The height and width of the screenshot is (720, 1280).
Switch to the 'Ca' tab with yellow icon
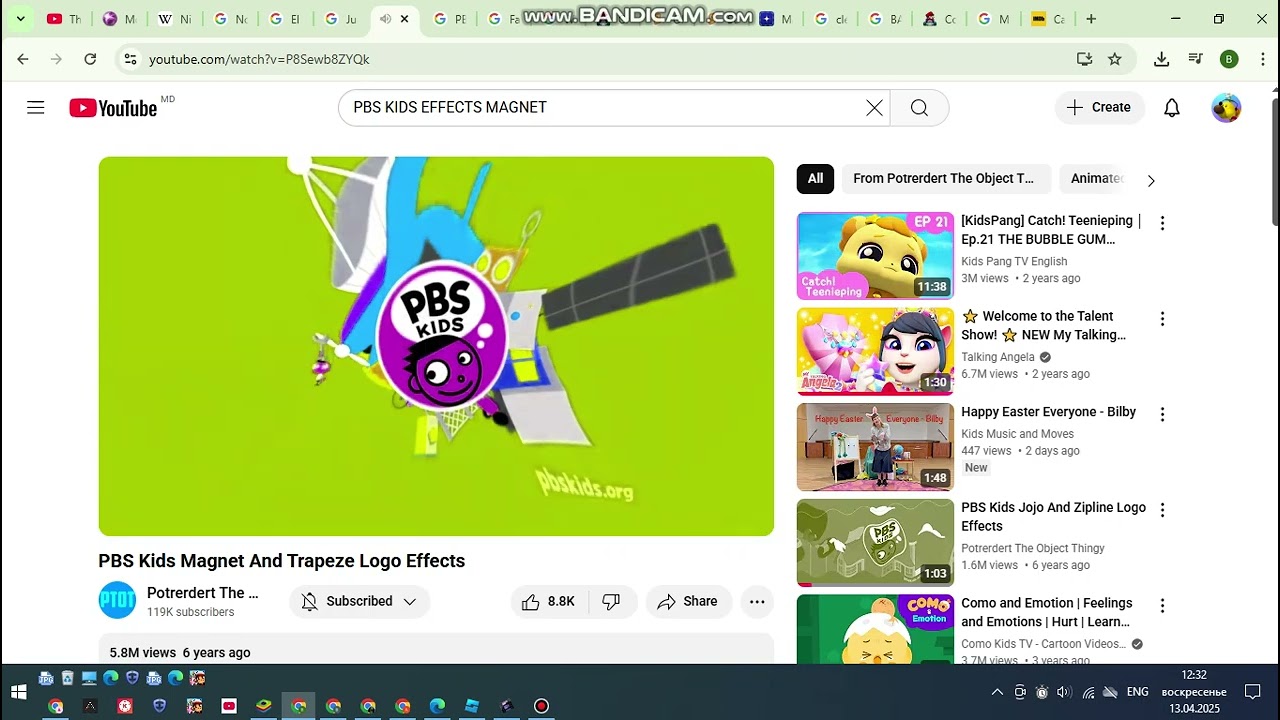pyautogui.click(x=1048, y=19)
